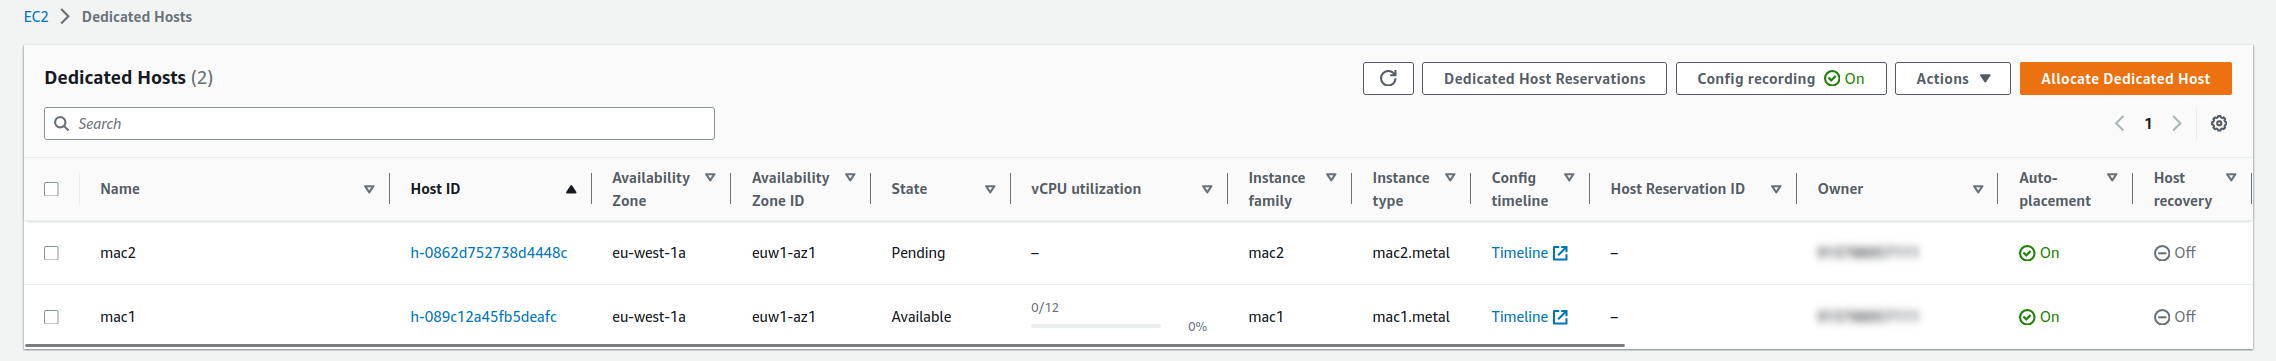The height and width of the screenshot is (361, 2276).
Task: Open Dedicated Host Reservations
Action: pos(1544,79)
